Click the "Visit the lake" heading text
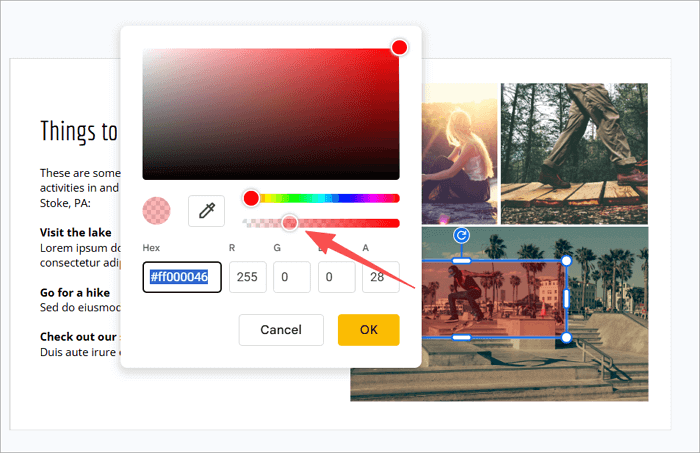 (76, 232)
